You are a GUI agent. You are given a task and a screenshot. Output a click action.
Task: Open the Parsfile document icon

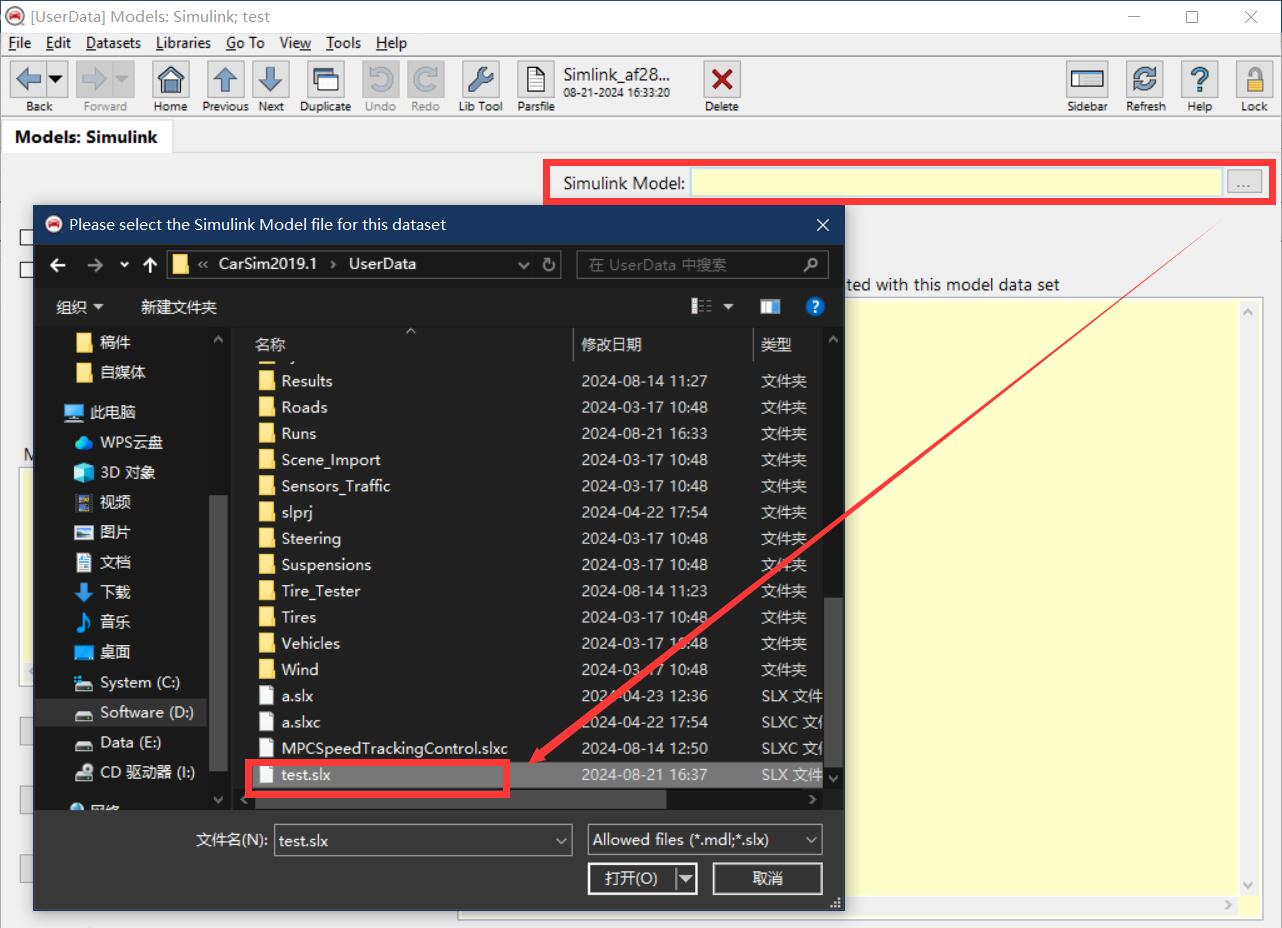pos(536,79)
